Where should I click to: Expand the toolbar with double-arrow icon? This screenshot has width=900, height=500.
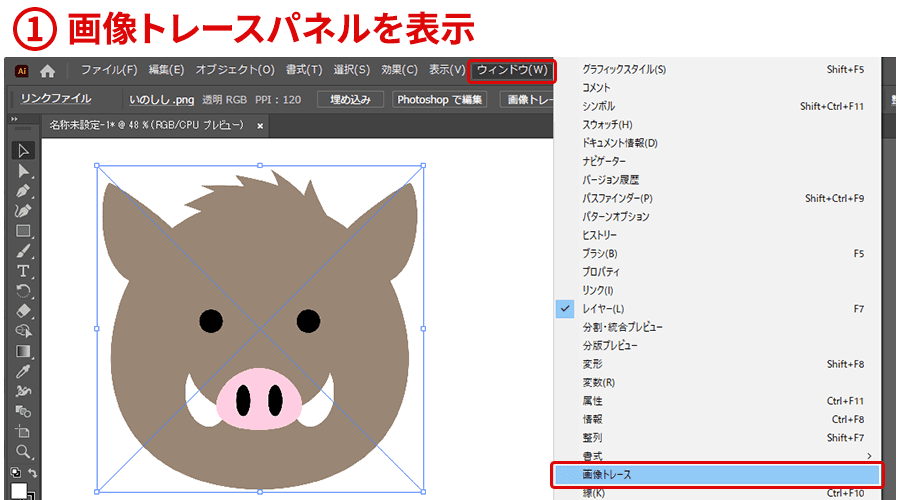click(14, 119)
